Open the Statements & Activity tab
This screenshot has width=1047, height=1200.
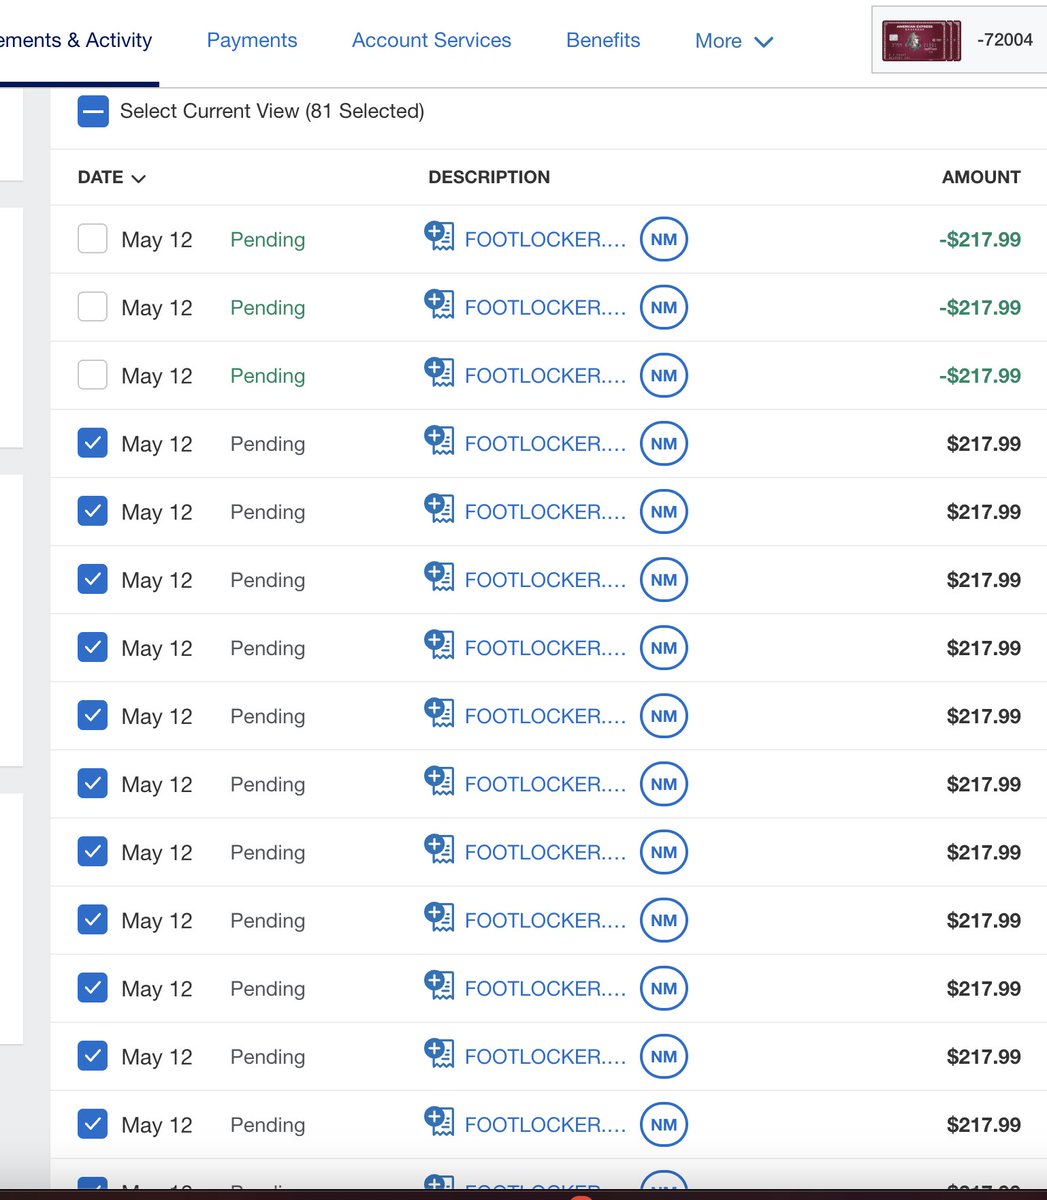point(76,41)
